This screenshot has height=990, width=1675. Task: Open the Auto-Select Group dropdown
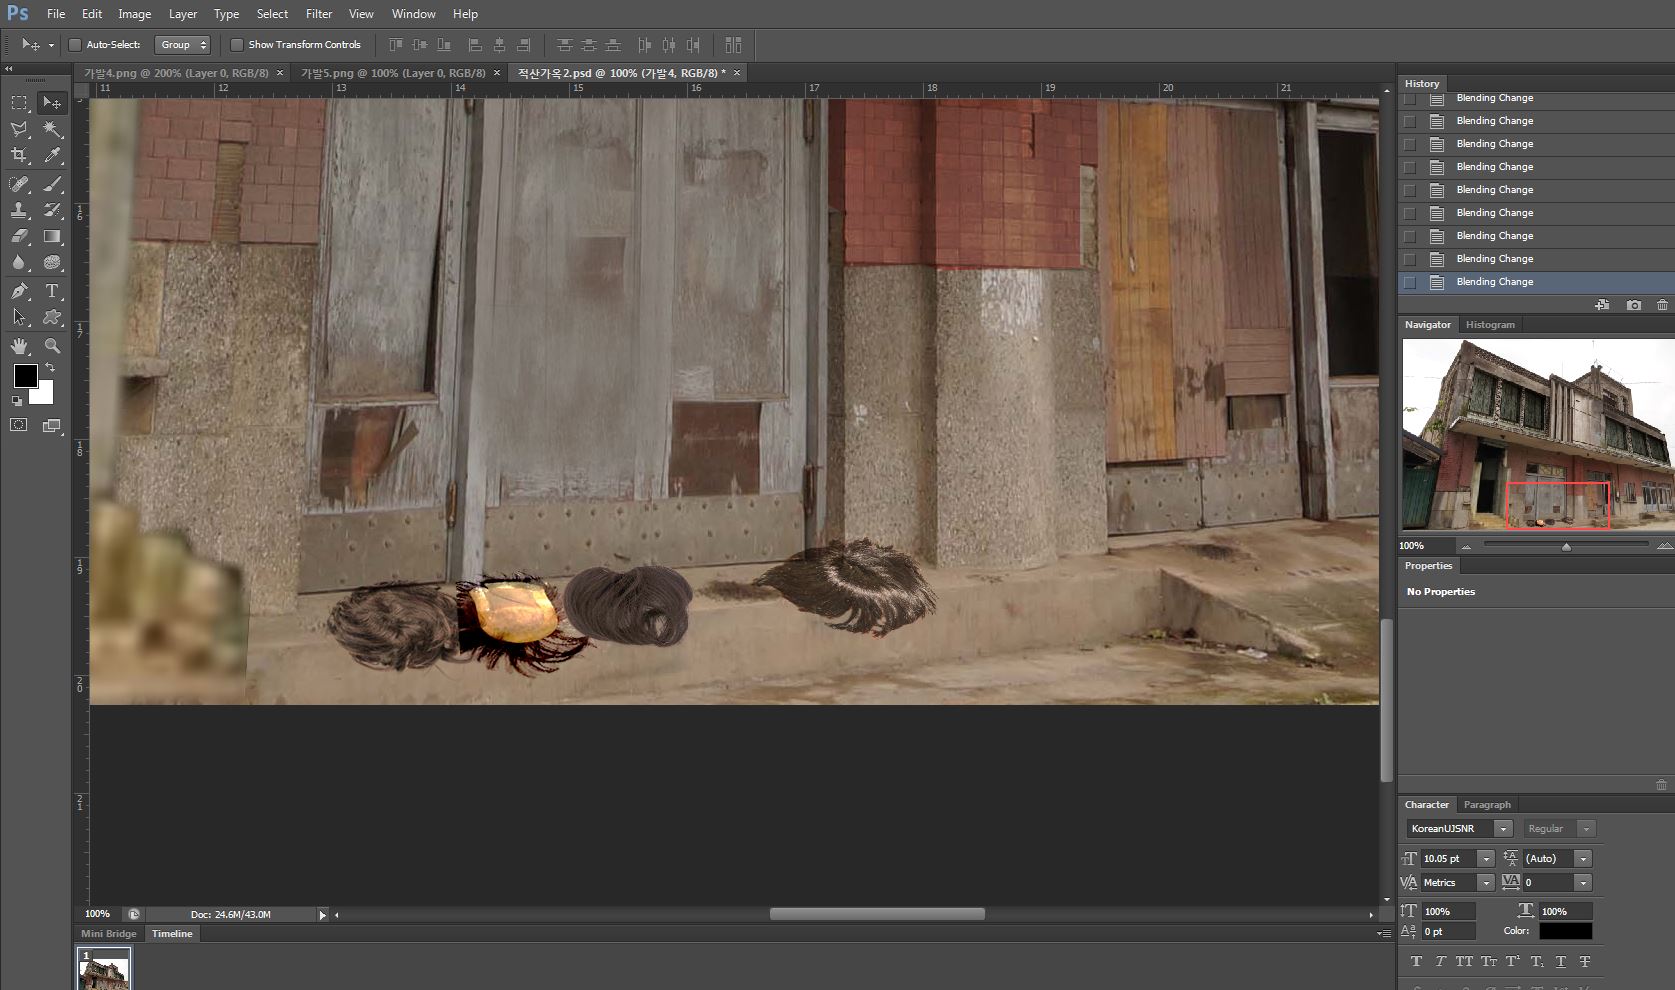183,45
